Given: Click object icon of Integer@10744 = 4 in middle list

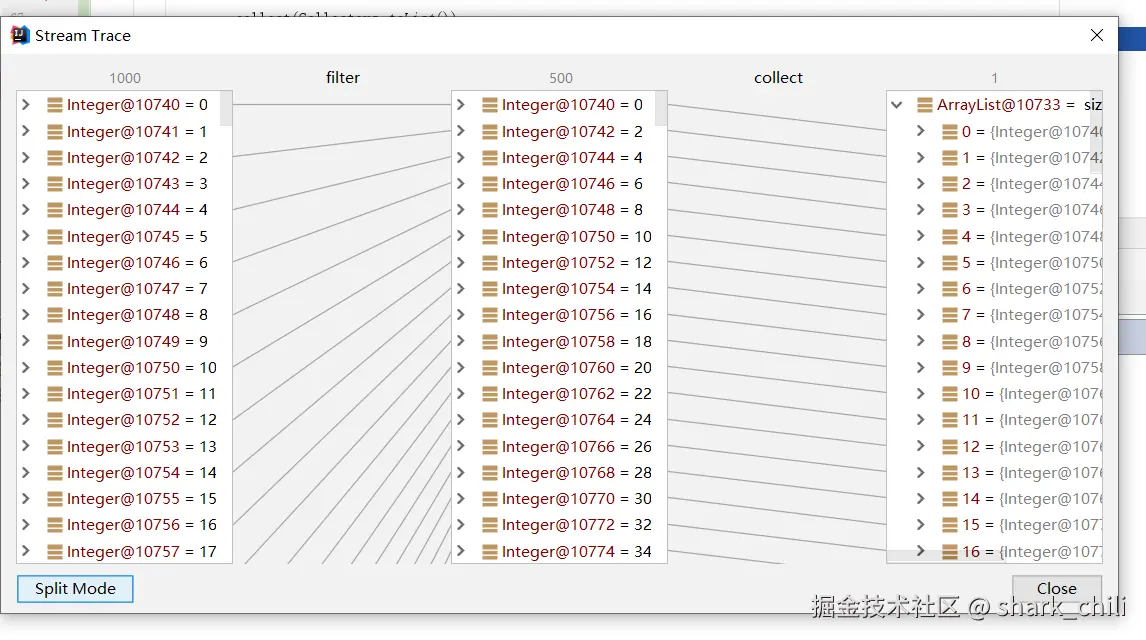Looking at the screenshot, I should [490, 158].
